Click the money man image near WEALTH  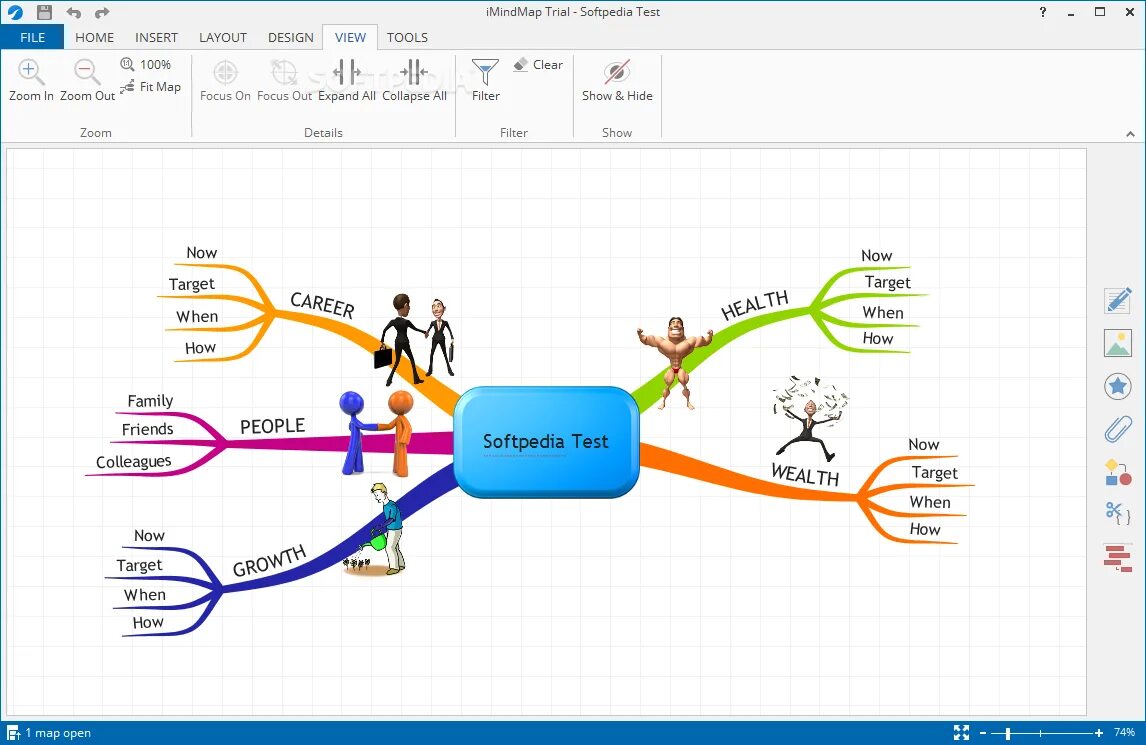809,418
